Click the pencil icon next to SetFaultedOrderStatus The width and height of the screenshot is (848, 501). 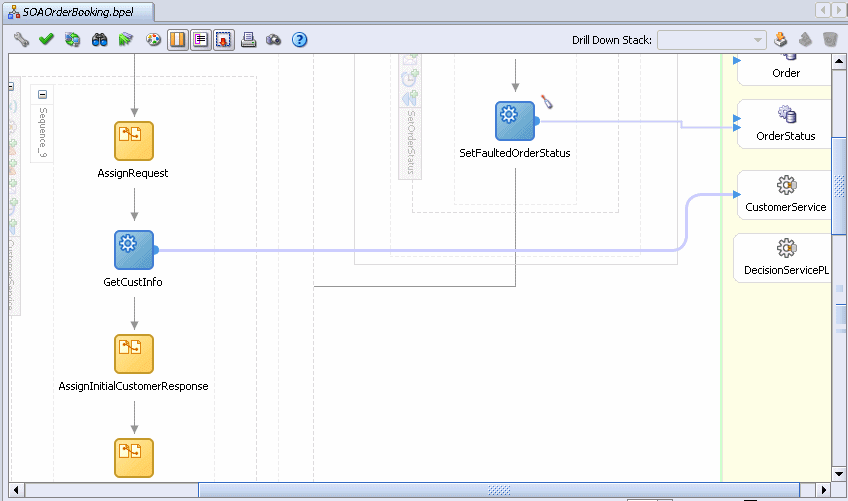click(x=547, y=102)
